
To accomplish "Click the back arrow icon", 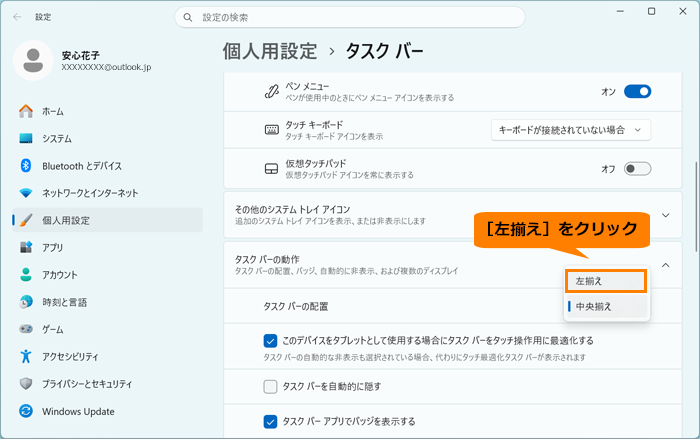I will pyautogui.click(x=17, y=17).
